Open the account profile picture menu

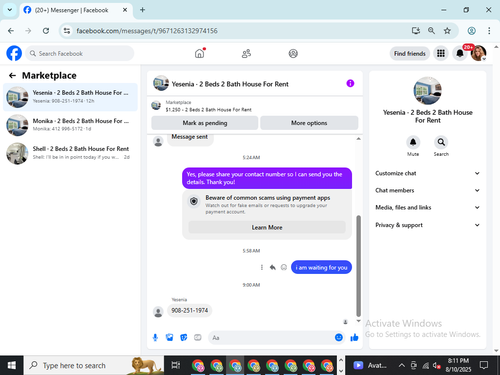(x=478, y=53)
